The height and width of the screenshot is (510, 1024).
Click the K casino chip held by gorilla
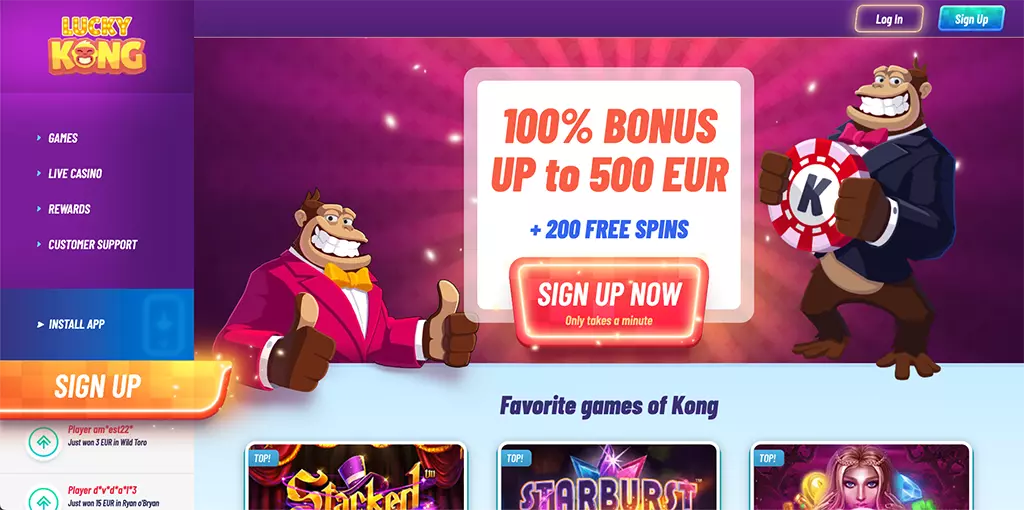pyautogui.click(x=812, y=195)
